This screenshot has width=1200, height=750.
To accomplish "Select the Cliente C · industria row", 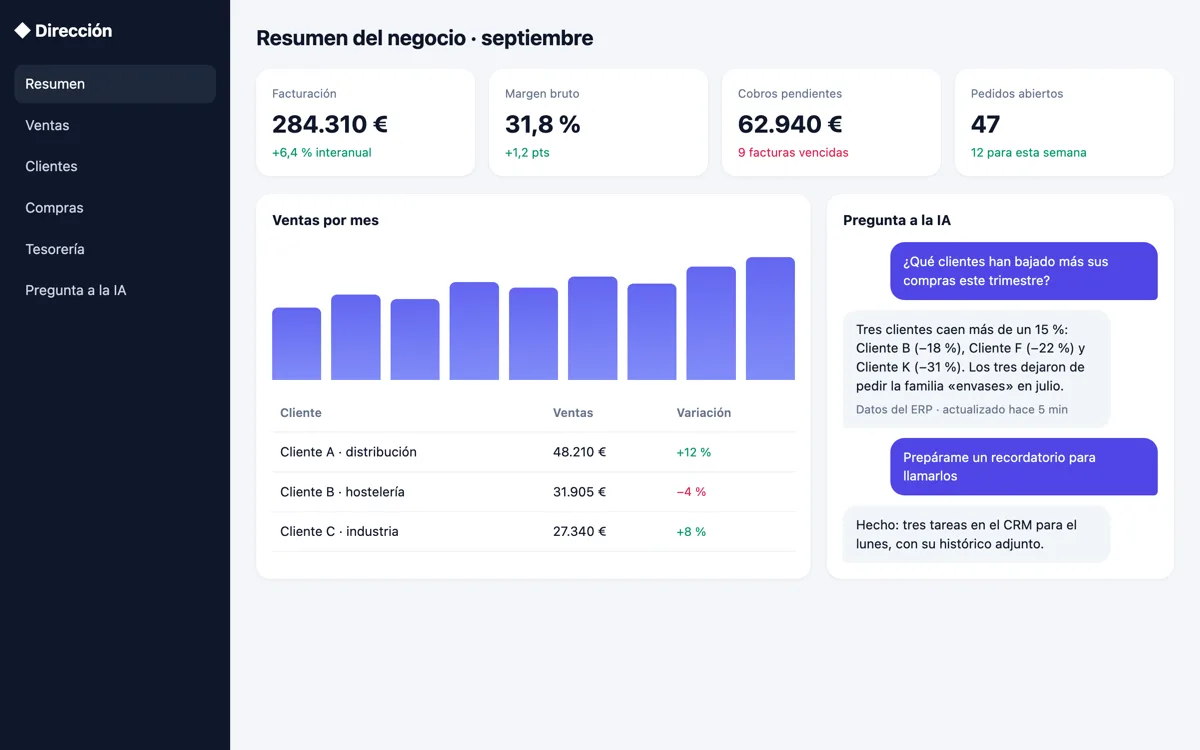I will pyautogui.click(x=534, y=532).
